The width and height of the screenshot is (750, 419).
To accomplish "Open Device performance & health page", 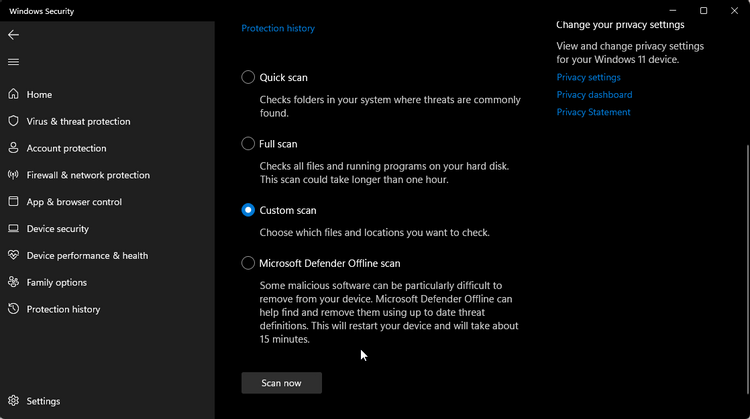I will tap(88, 255).
